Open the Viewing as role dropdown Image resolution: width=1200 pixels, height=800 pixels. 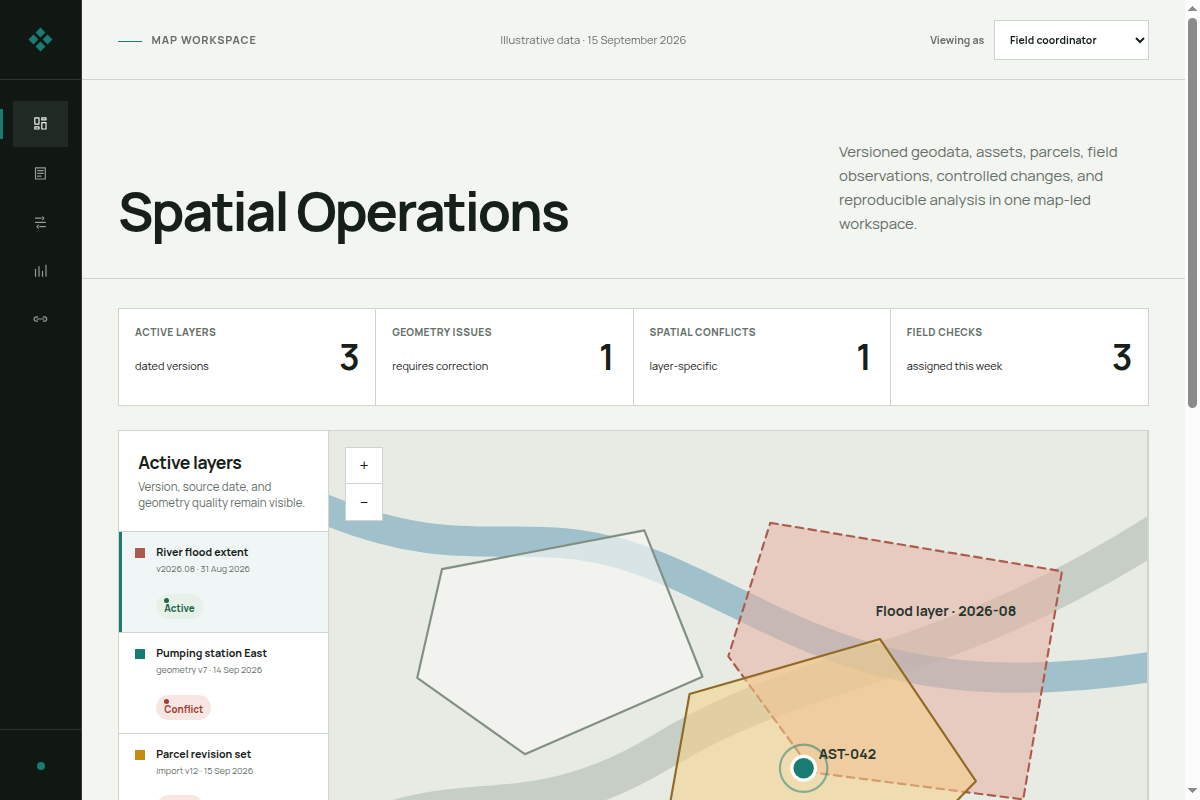pos(1071,40)
